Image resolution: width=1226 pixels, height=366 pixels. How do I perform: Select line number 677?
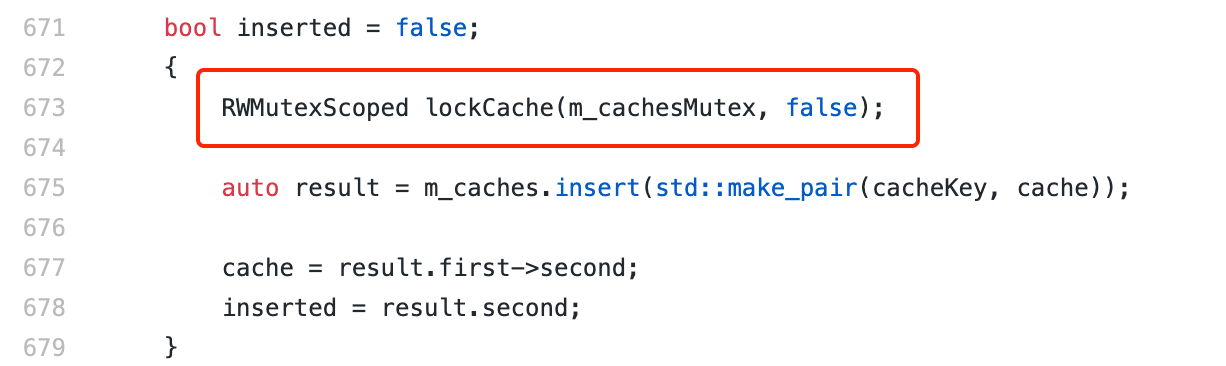(43, 268)
